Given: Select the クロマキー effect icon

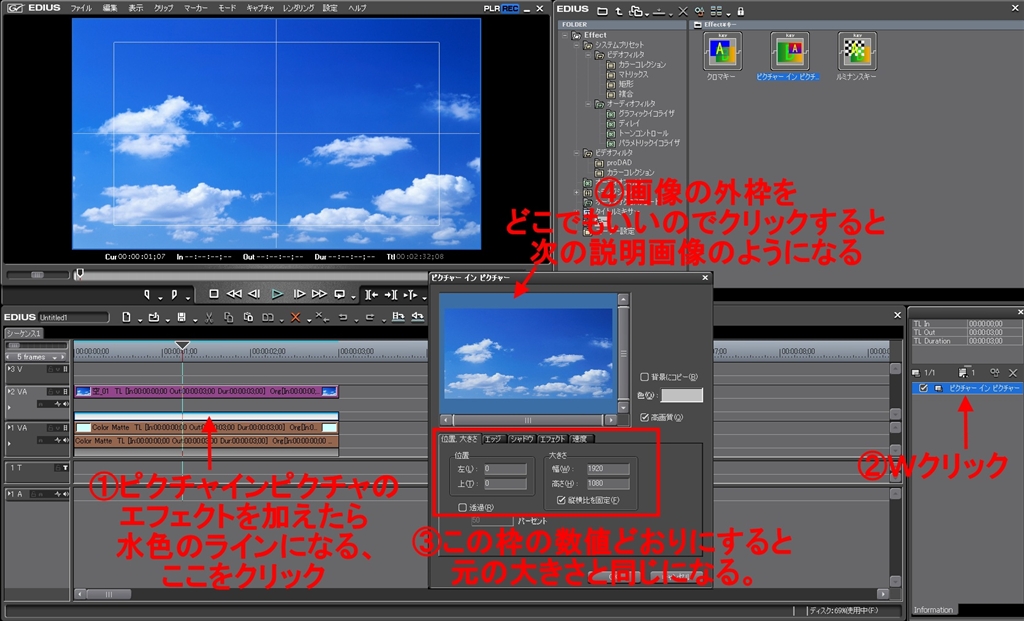Looking at the screenshot, I should (721, 53).
